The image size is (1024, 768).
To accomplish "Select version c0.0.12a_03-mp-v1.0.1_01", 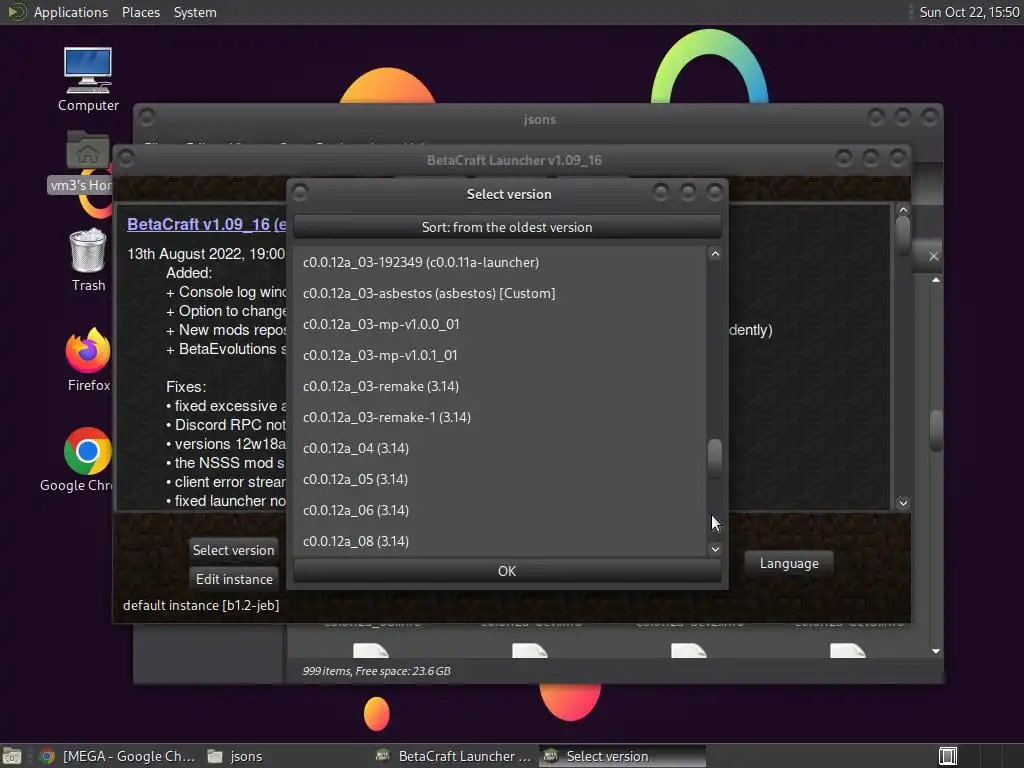I will point(500,355).
